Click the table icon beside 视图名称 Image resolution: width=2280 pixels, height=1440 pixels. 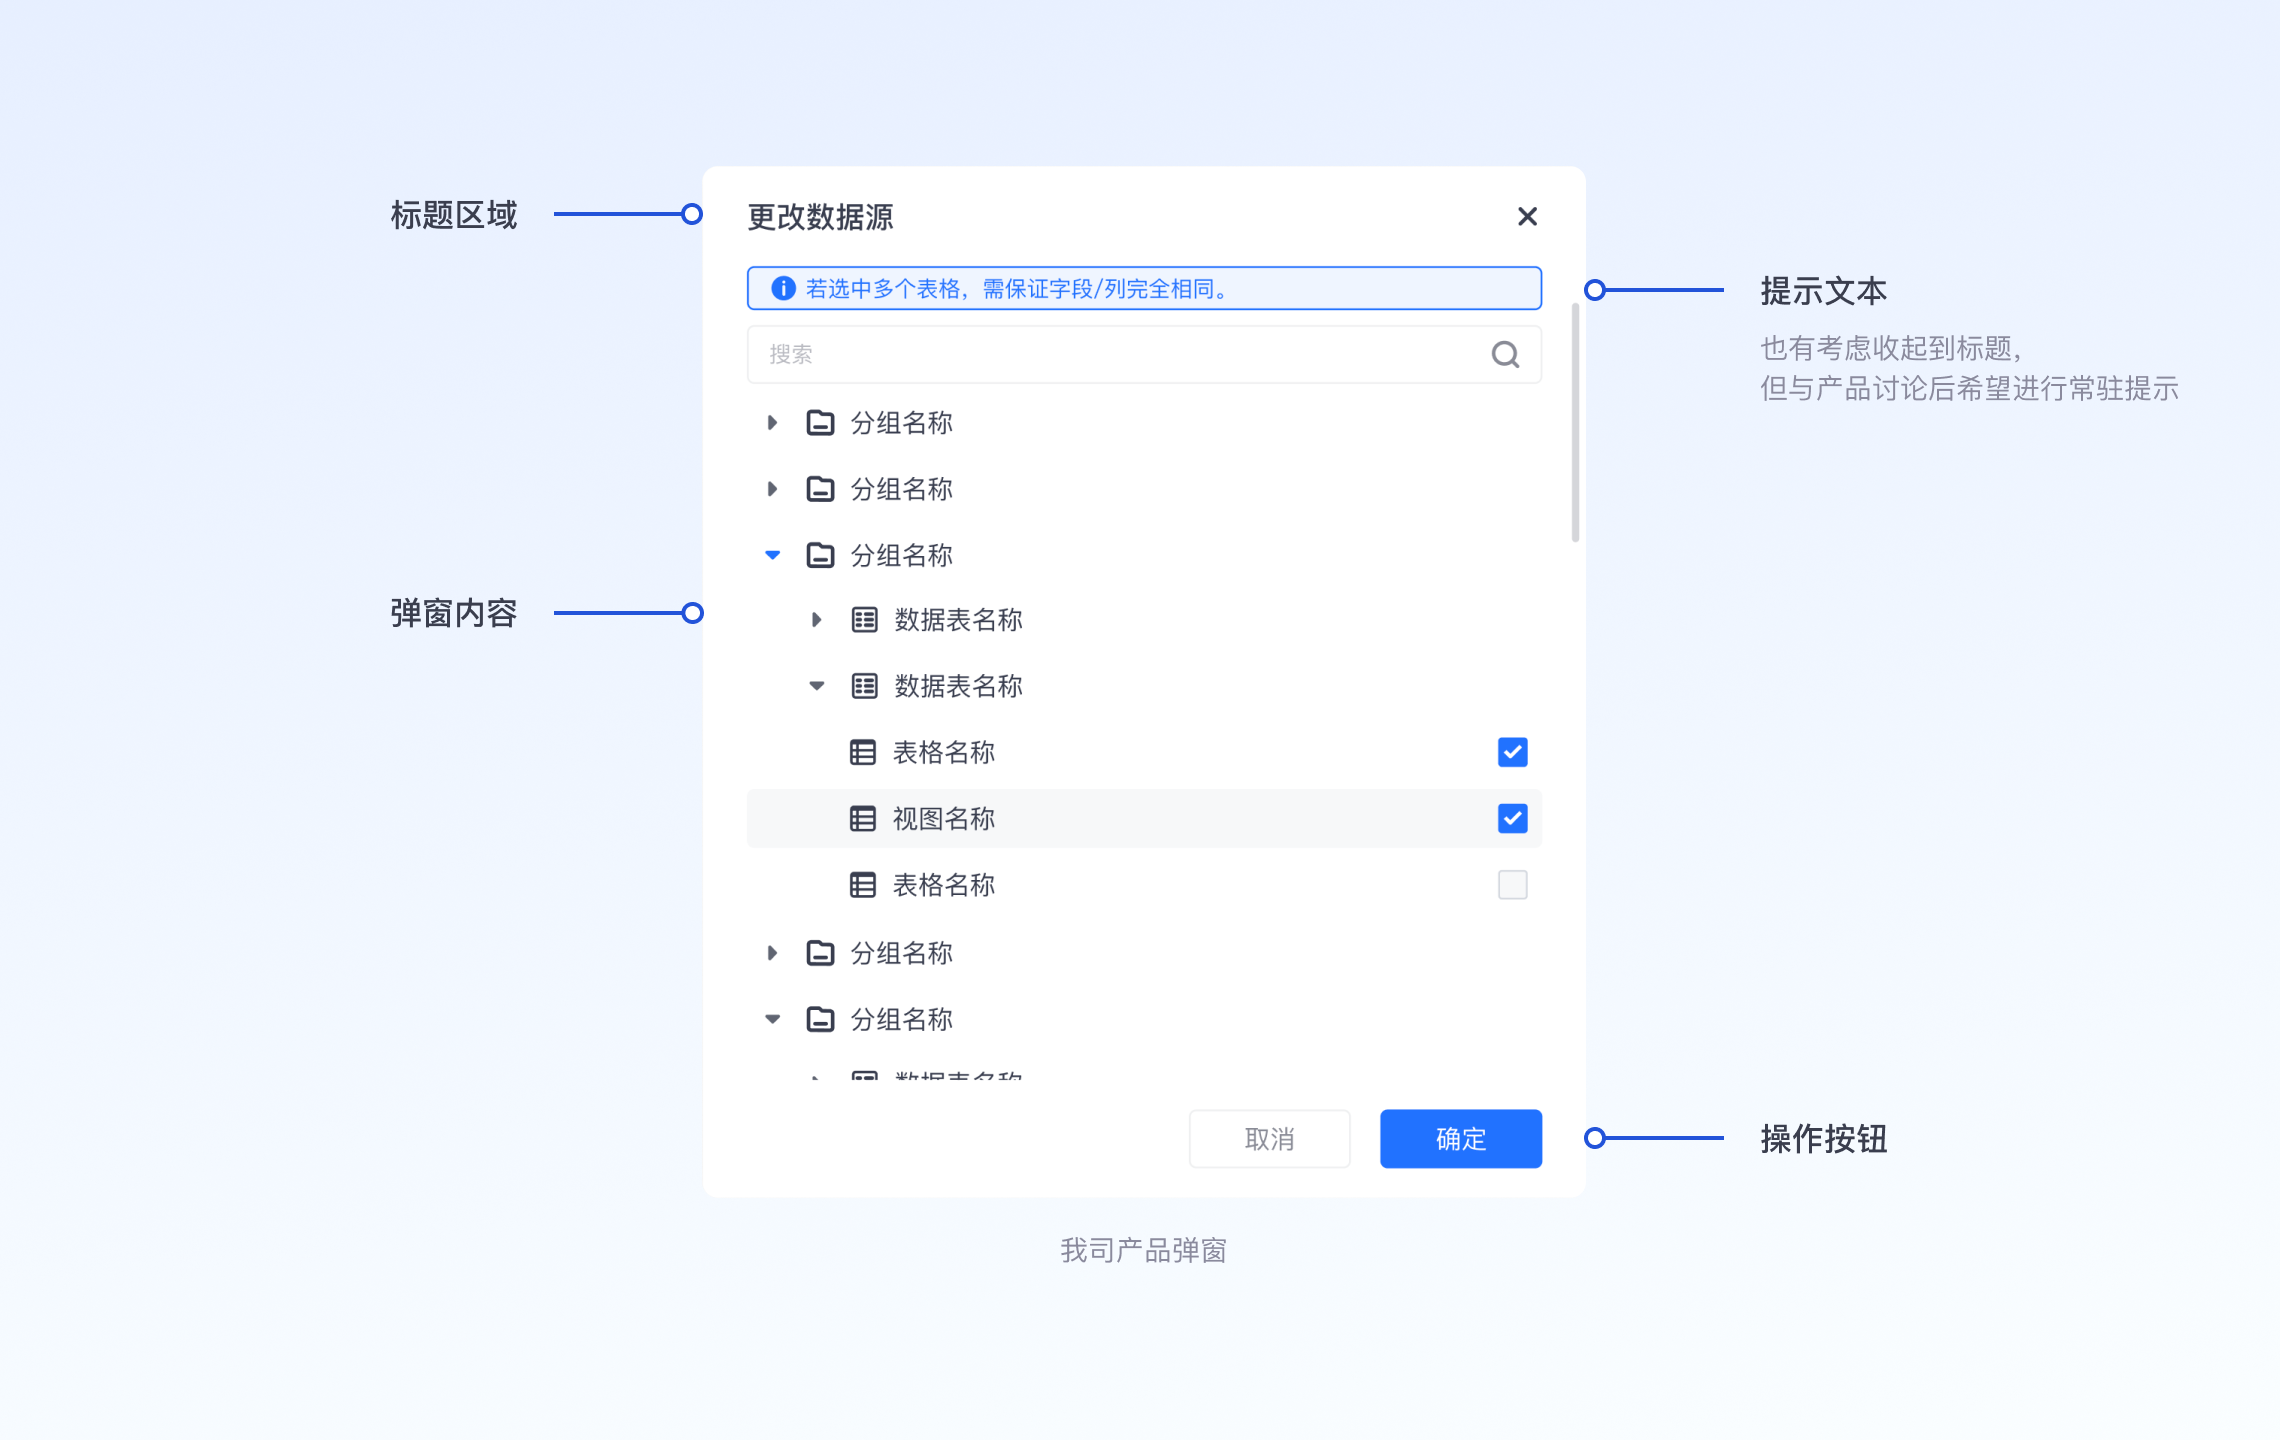[862, 819]
